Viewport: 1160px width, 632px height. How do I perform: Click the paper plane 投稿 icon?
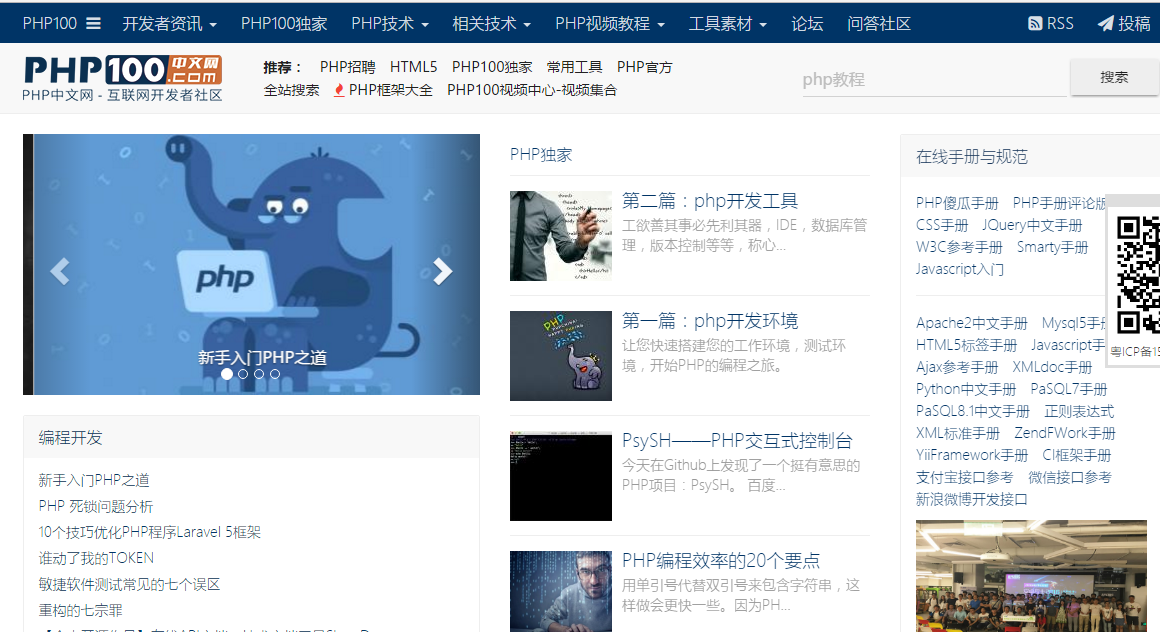[1105, 24]
